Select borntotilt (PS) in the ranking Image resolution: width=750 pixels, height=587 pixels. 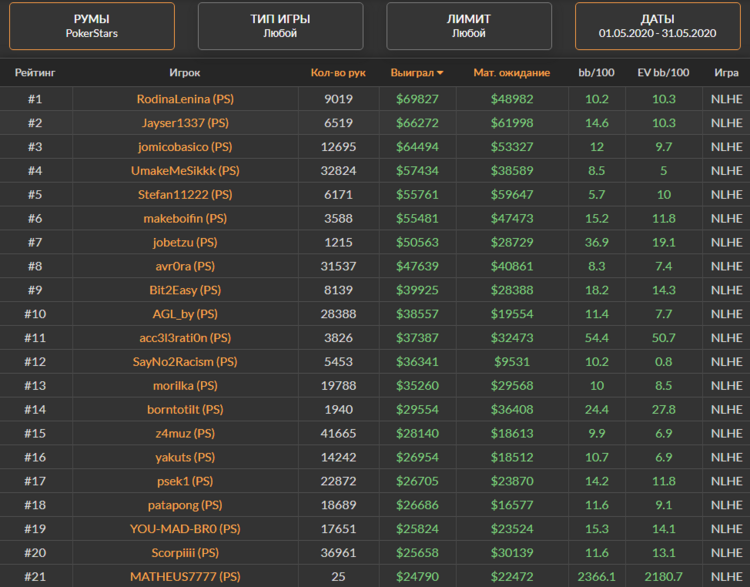coord(185,410)
